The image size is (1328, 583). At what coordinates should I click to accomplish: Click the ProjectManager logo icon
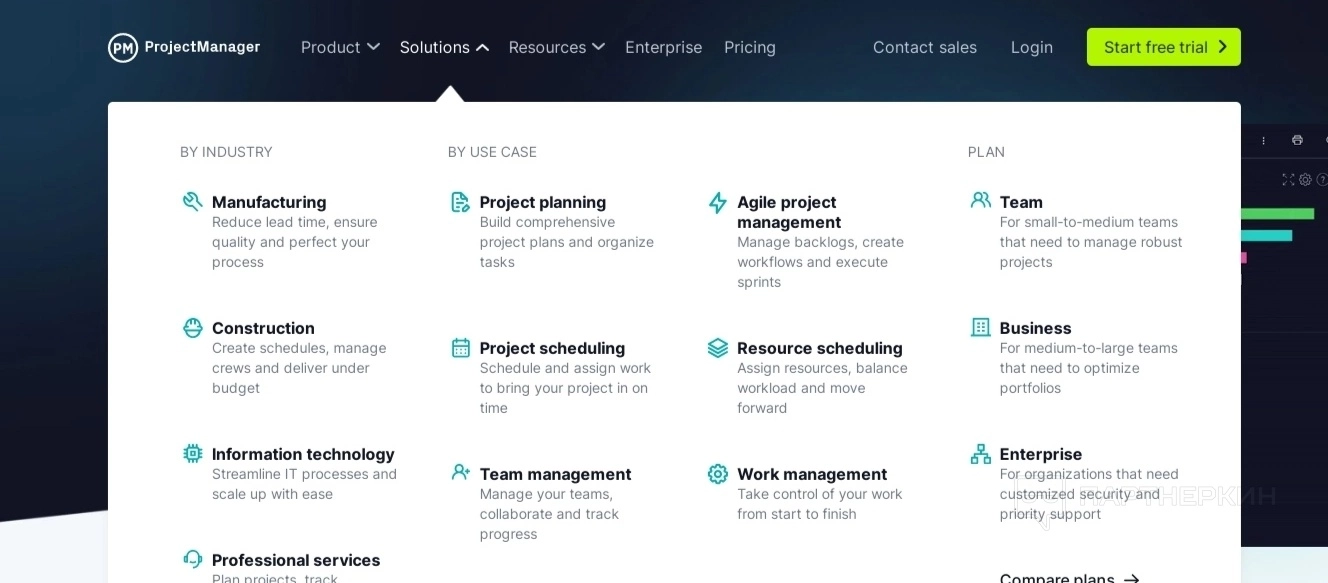tap(123, 47)
